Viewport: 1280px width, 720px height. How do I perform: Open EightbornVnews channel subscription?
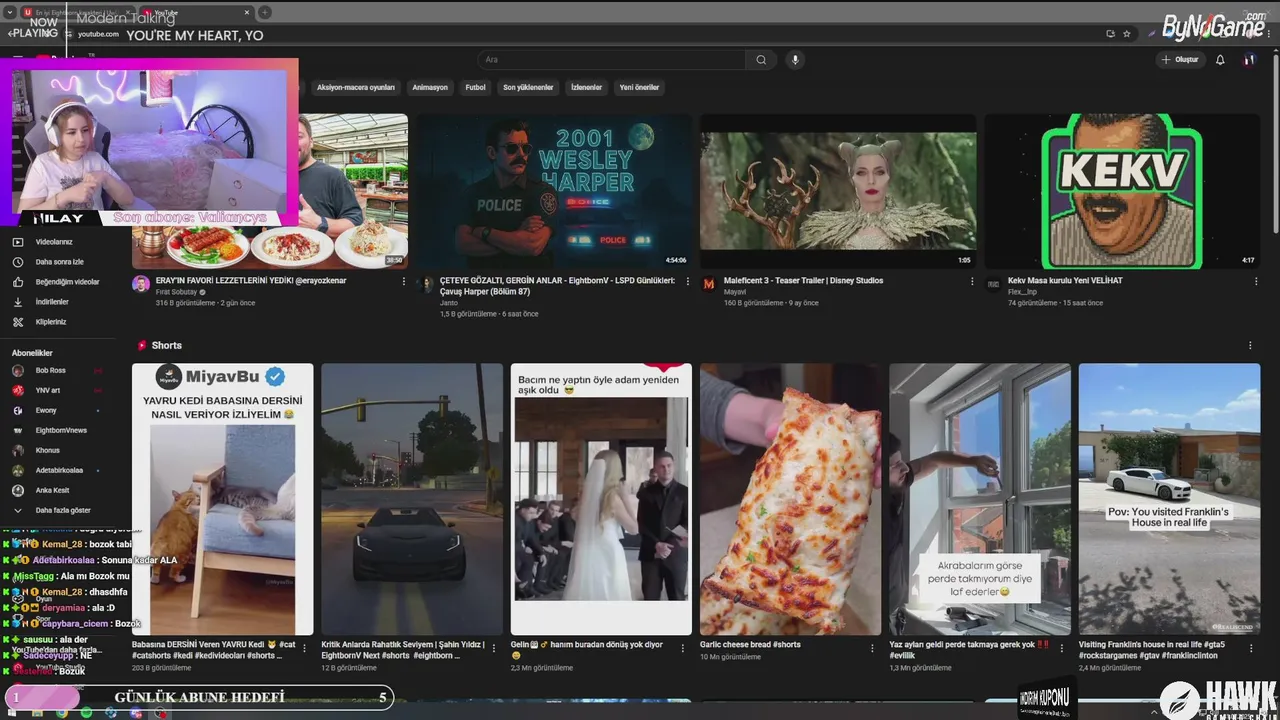(62, 430)
